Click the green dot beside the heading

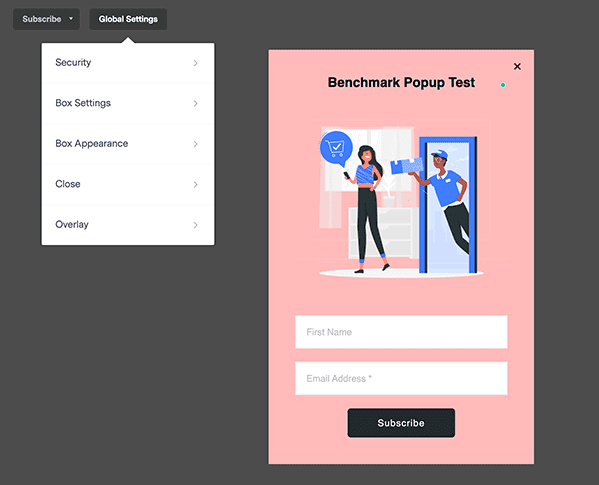(503, 85)
